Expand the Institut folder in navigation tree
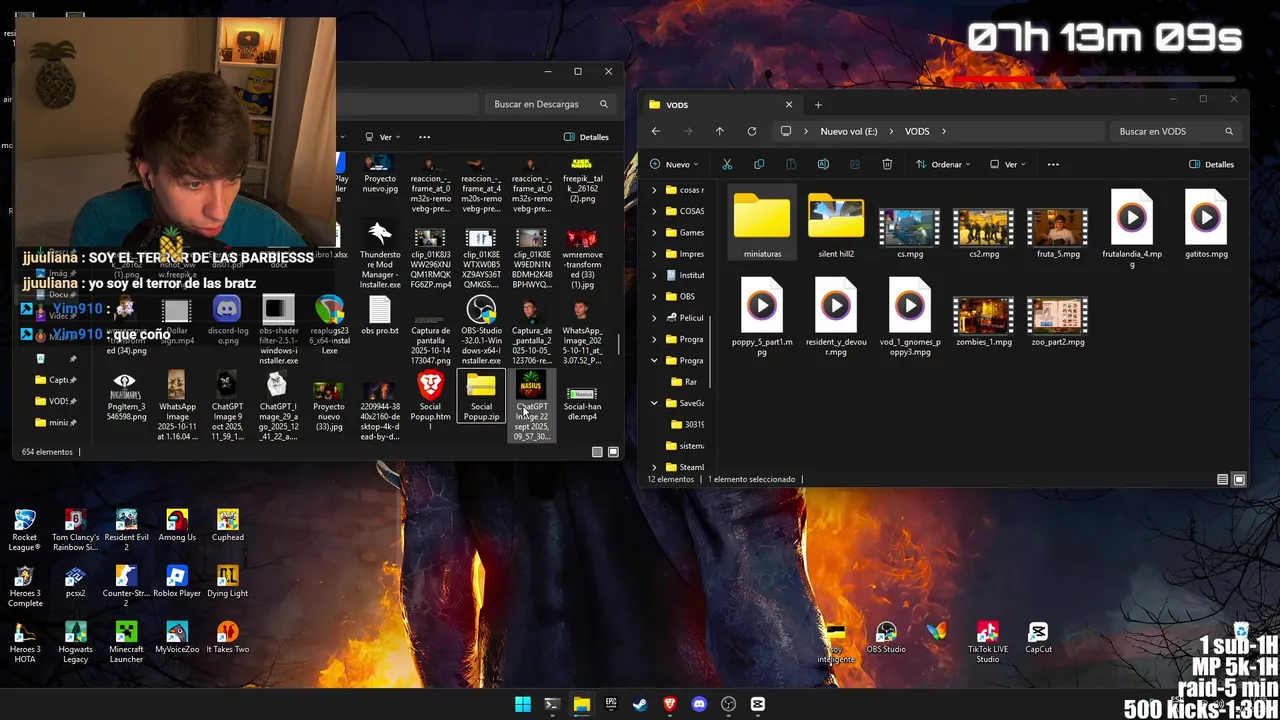The image size is (1280, 720). pos(655,275)
